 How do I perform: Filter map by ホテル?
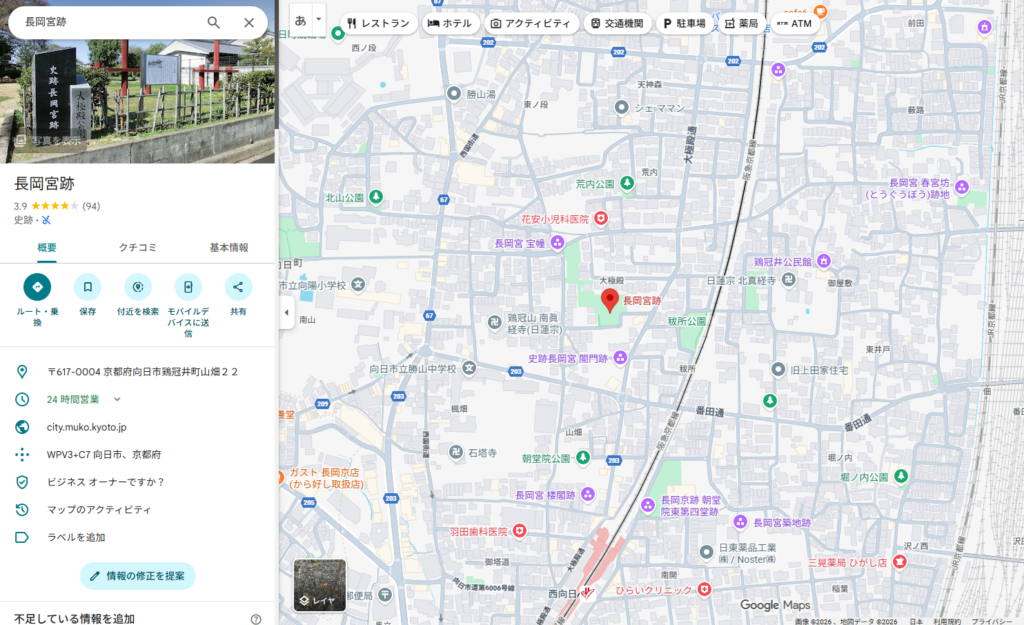pos(449,23)
